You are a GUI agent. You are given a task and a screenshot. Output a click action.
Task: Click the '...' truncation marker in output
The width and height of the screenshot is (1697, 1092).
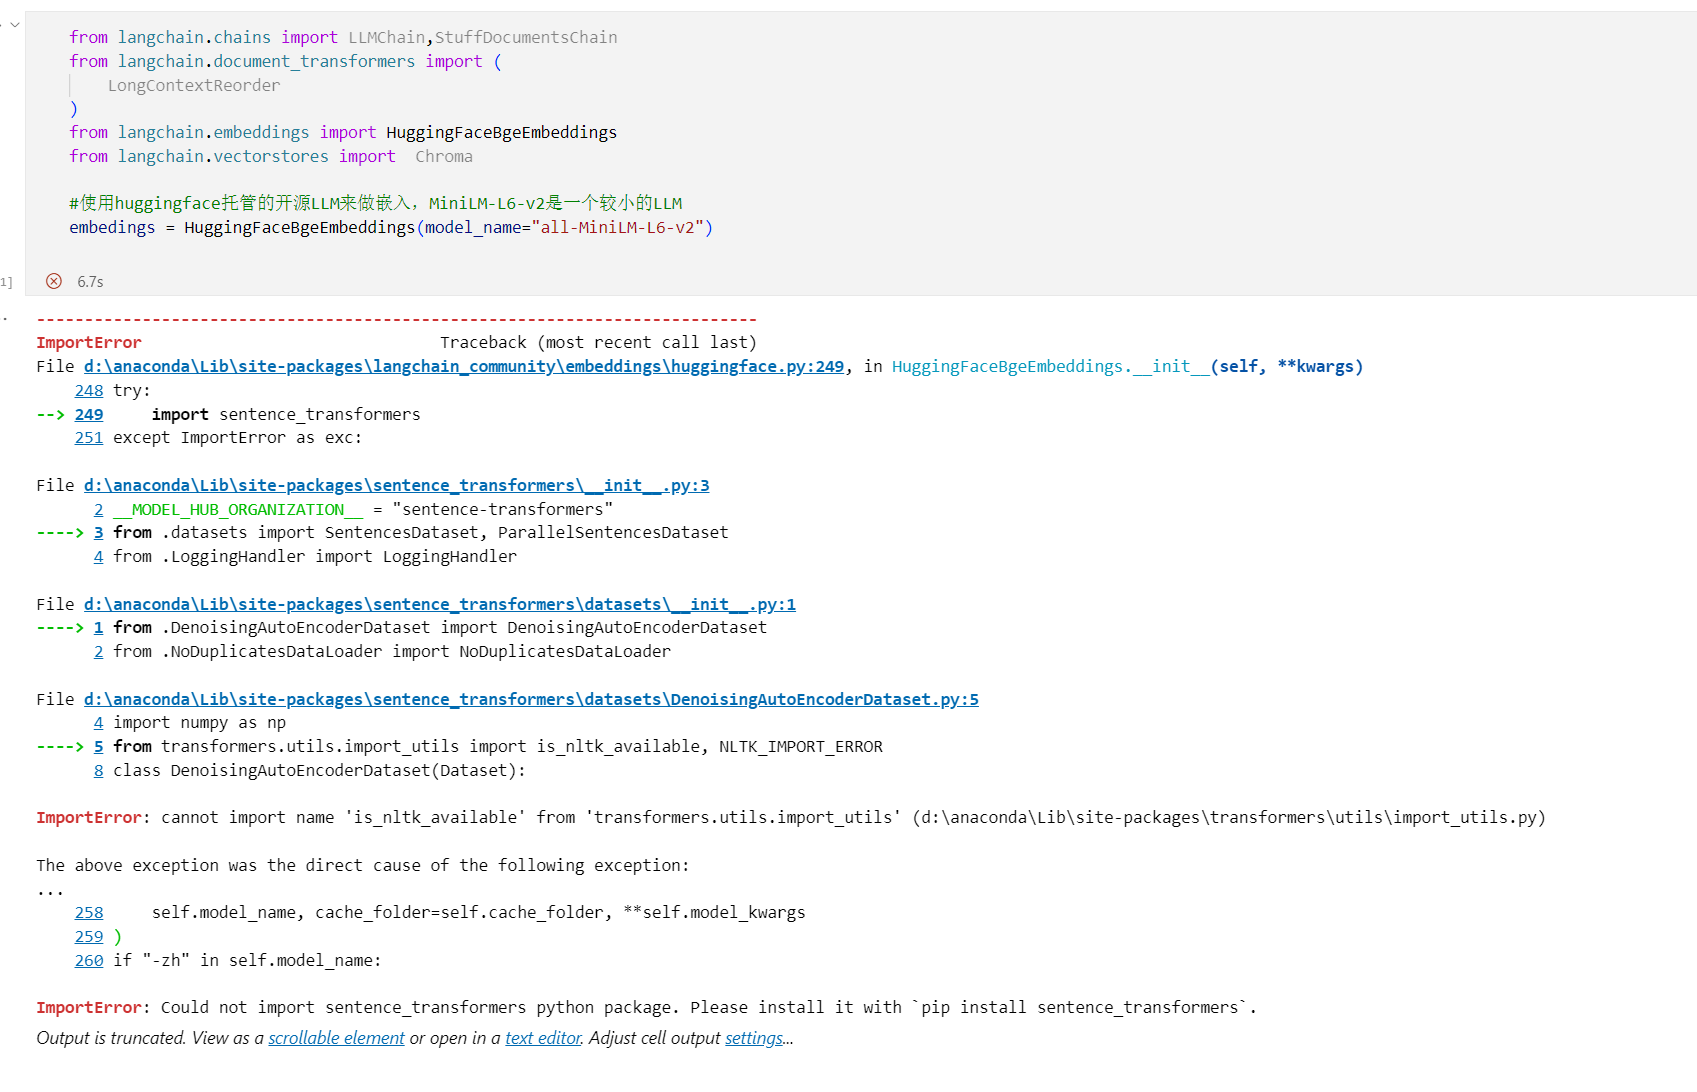pyautogui.click(x=50, y=890)
